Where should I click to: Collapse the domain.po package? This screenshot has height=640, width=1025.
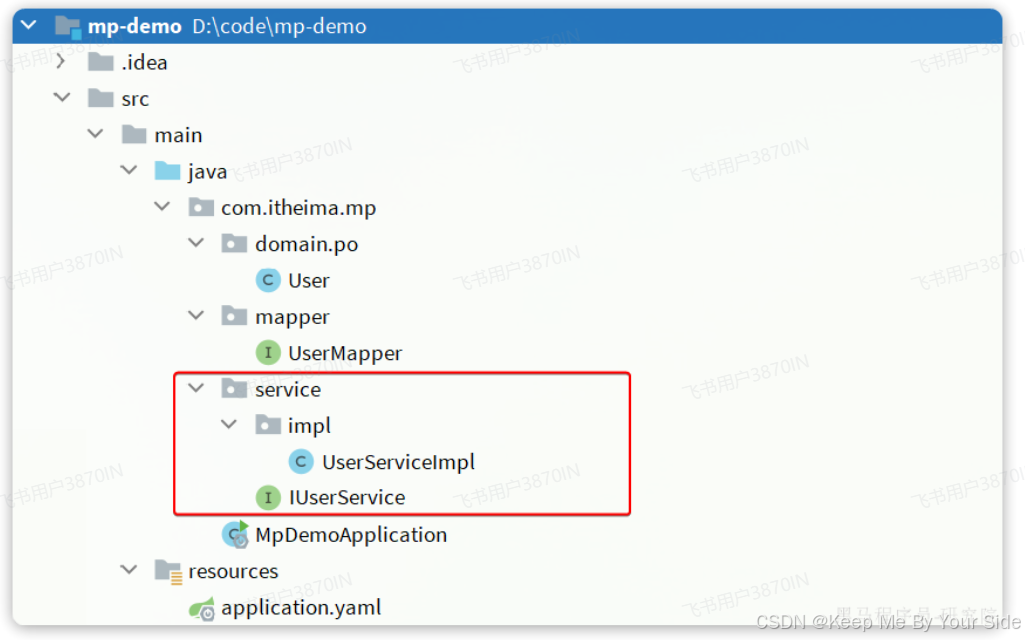tap(195, 243)
